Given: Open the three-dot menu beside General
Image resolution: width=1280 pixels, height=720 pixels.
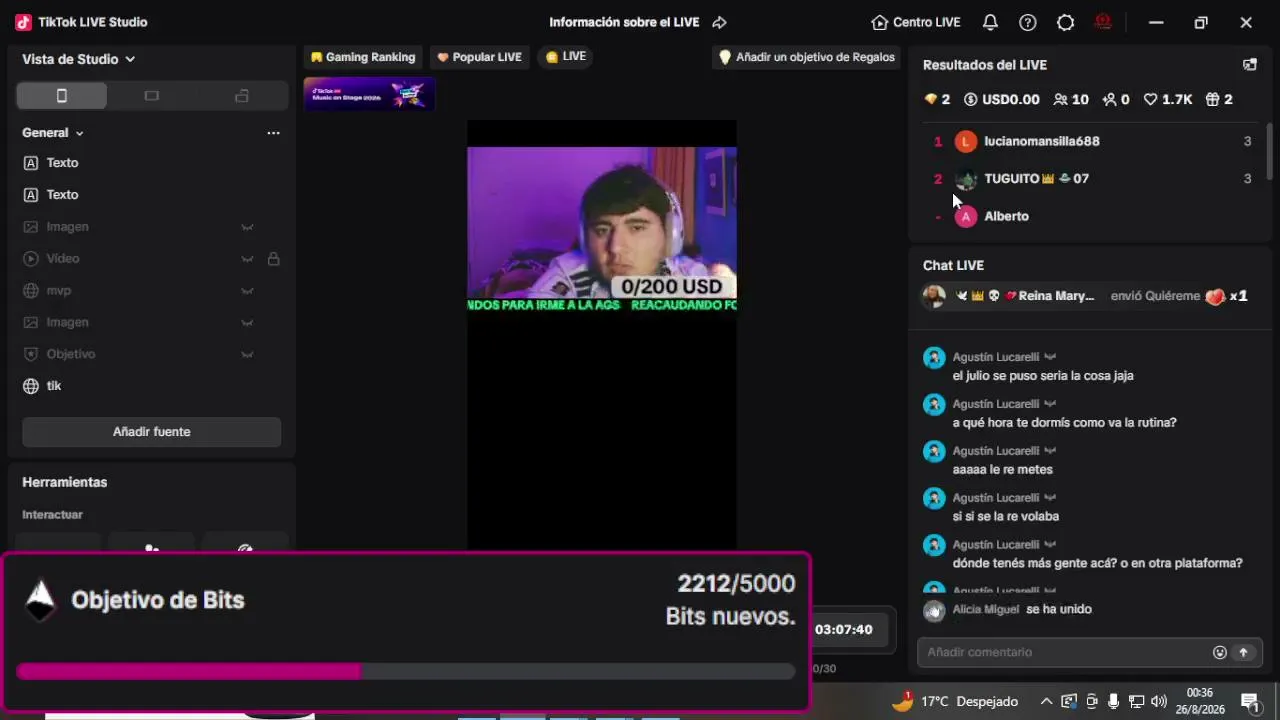Looking at the screenshot, I should tap(273, 133).
